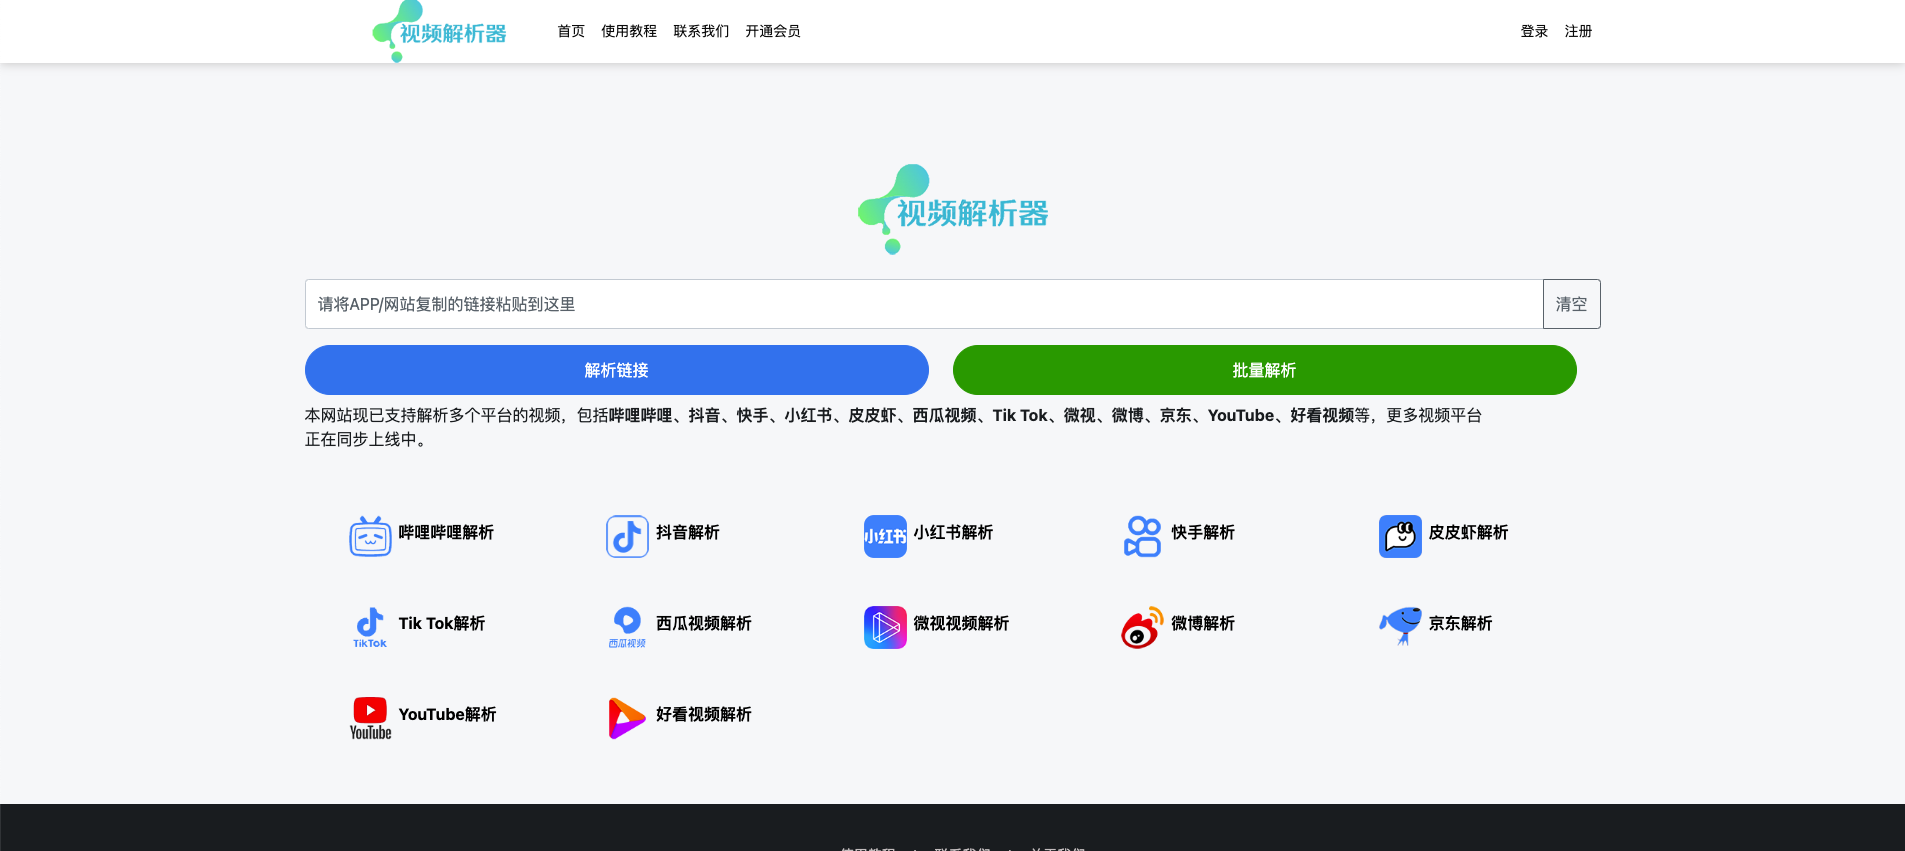The width and height of the screenshot is (1905, 851).
Task: Click the header 视频解析器 logo
Action: pyautogui.click(x=440, y=31)
